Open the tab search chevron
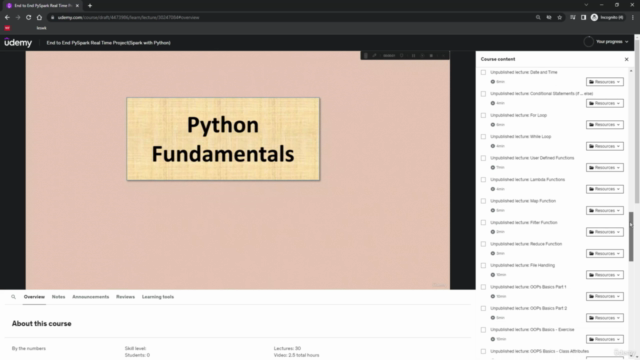This screenshot has width=640, height=360. tap(586, 5)
